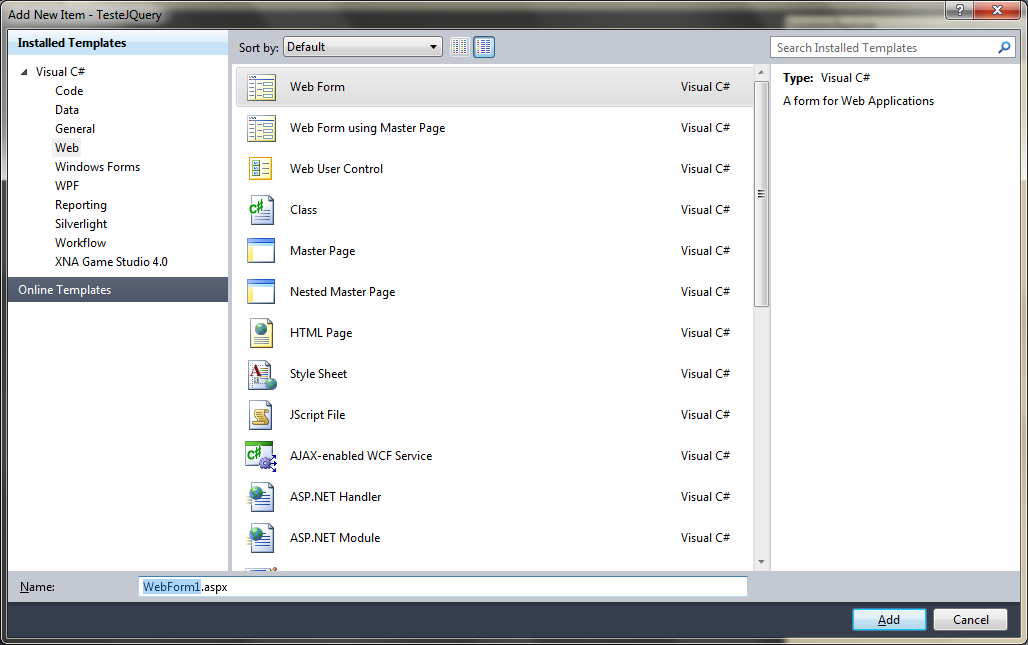Switch to small icons view
This screenshot has height=645, width=1028.
point(460,47)
